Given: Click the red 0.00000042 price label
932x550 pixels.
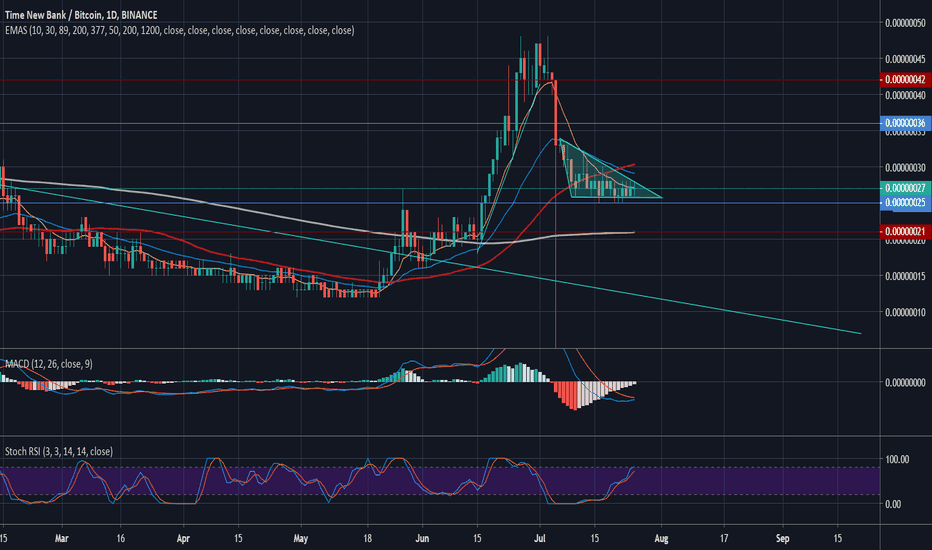Looking at the screenshot, I should 905,80.
